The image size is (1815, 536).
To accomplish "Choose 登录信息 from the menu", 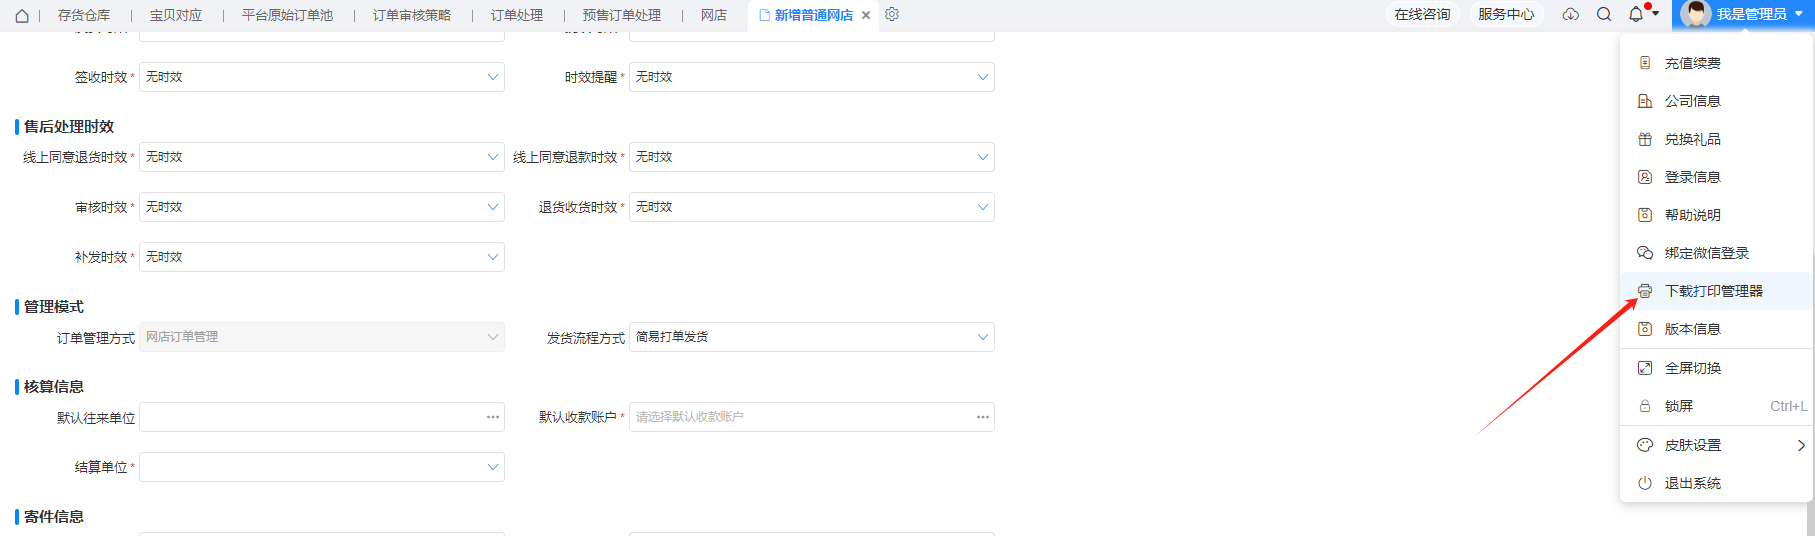I will (1716, 177).
